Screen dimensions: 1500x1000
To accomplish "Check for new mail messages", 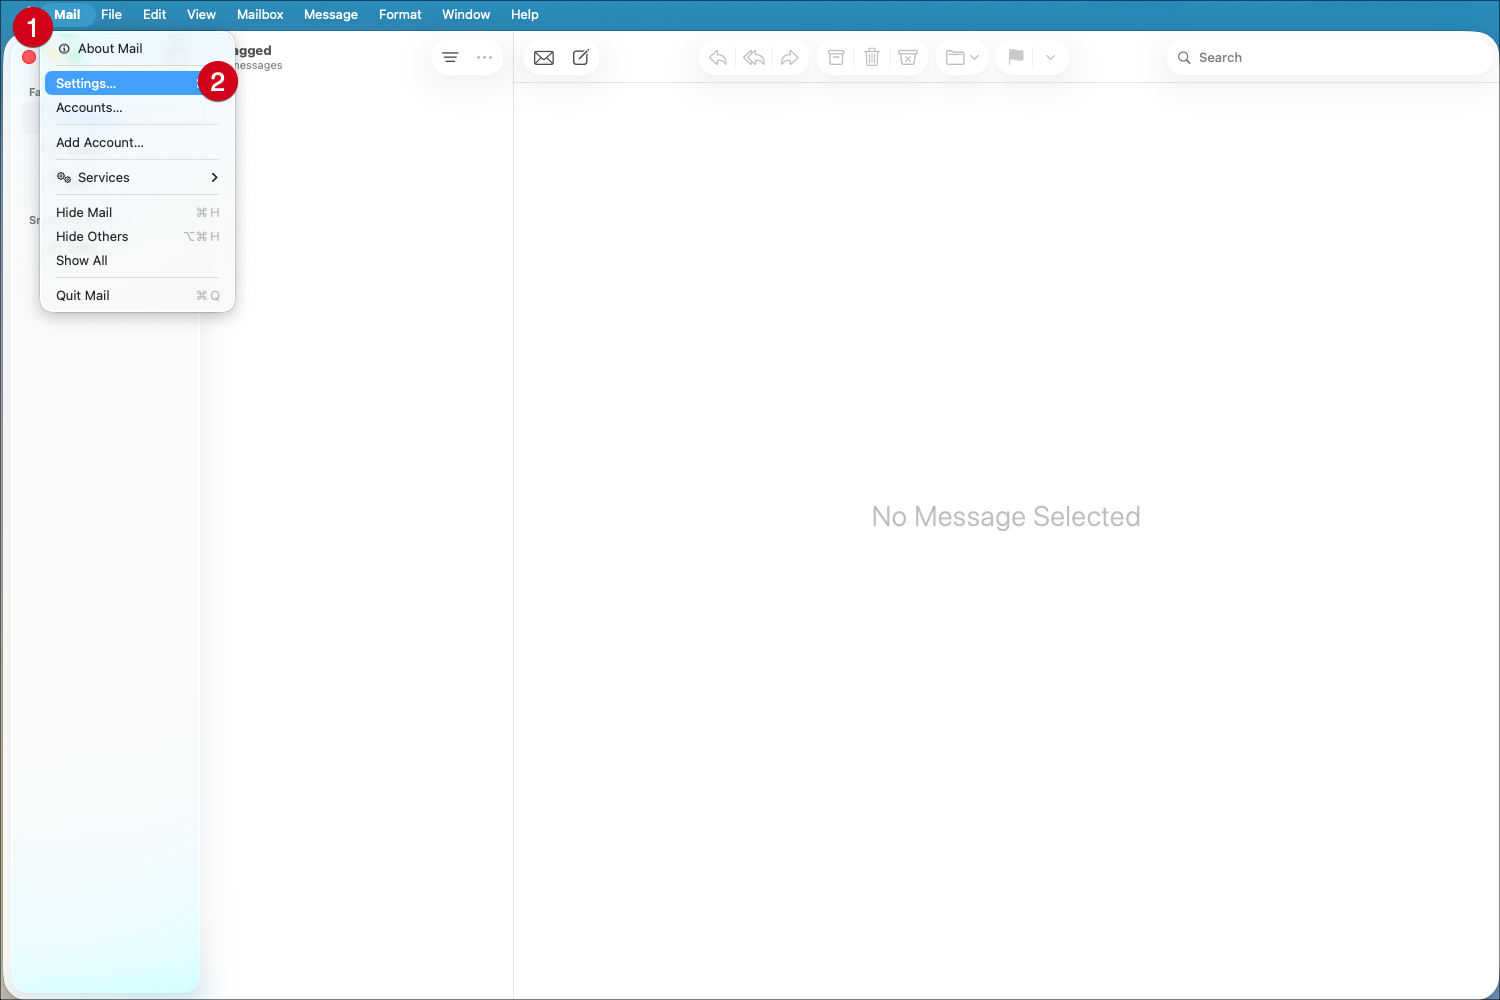I will pyautogui.click(x=544, y=57).
